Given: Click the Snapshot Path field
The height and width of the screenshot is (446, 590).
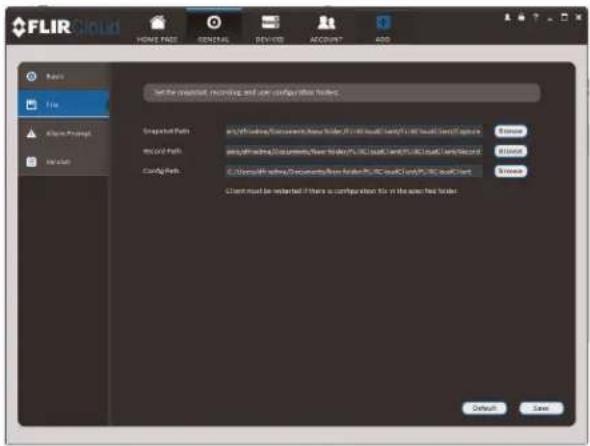Looking at the screenshot, I should (353, 131).
